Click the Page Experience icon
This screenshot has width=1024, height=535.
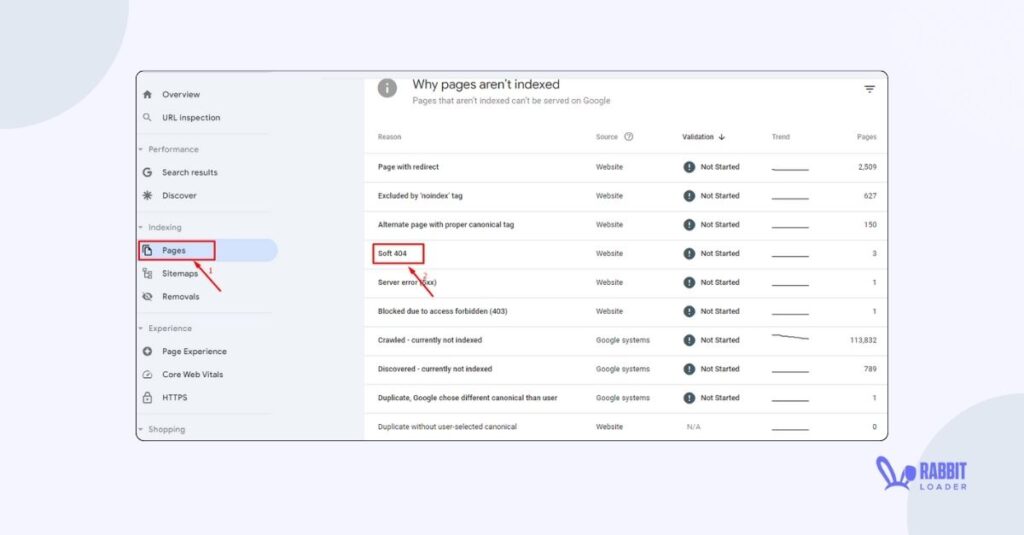click(x=148, y=351)
